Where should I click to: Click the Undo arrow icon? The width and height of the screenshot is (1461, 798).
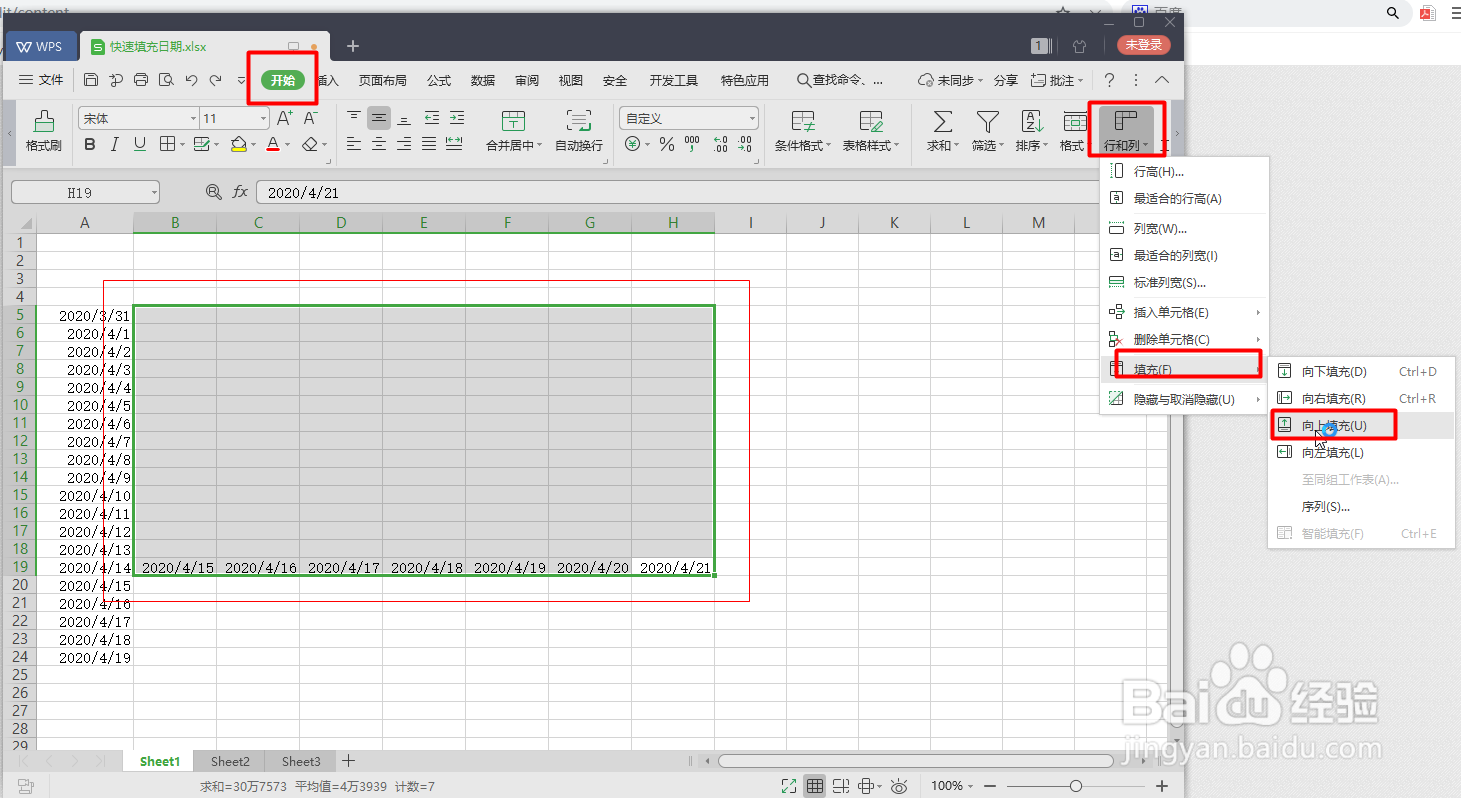(x=191, y=80)
